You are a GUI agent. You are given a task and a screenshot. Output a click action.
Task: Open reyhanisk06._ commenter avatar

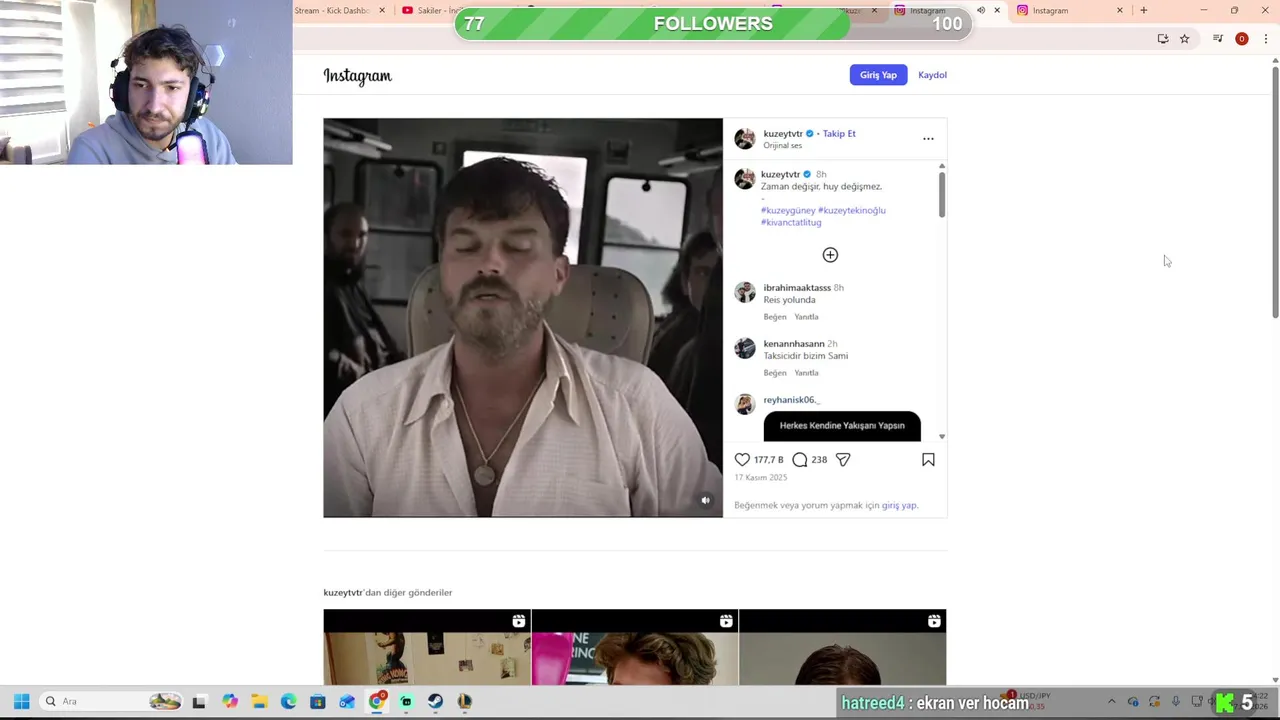(x=745, y=404)
